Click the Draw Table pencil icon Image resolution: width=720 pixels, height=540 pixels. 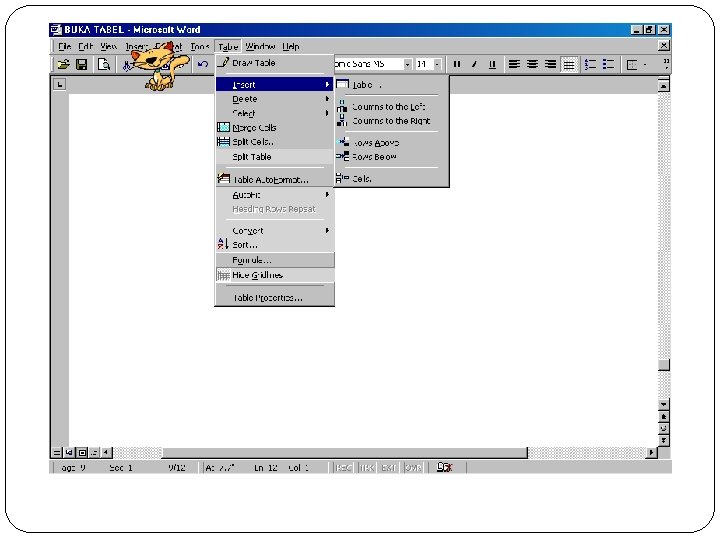pyautogui.click(x=223, y=62)
